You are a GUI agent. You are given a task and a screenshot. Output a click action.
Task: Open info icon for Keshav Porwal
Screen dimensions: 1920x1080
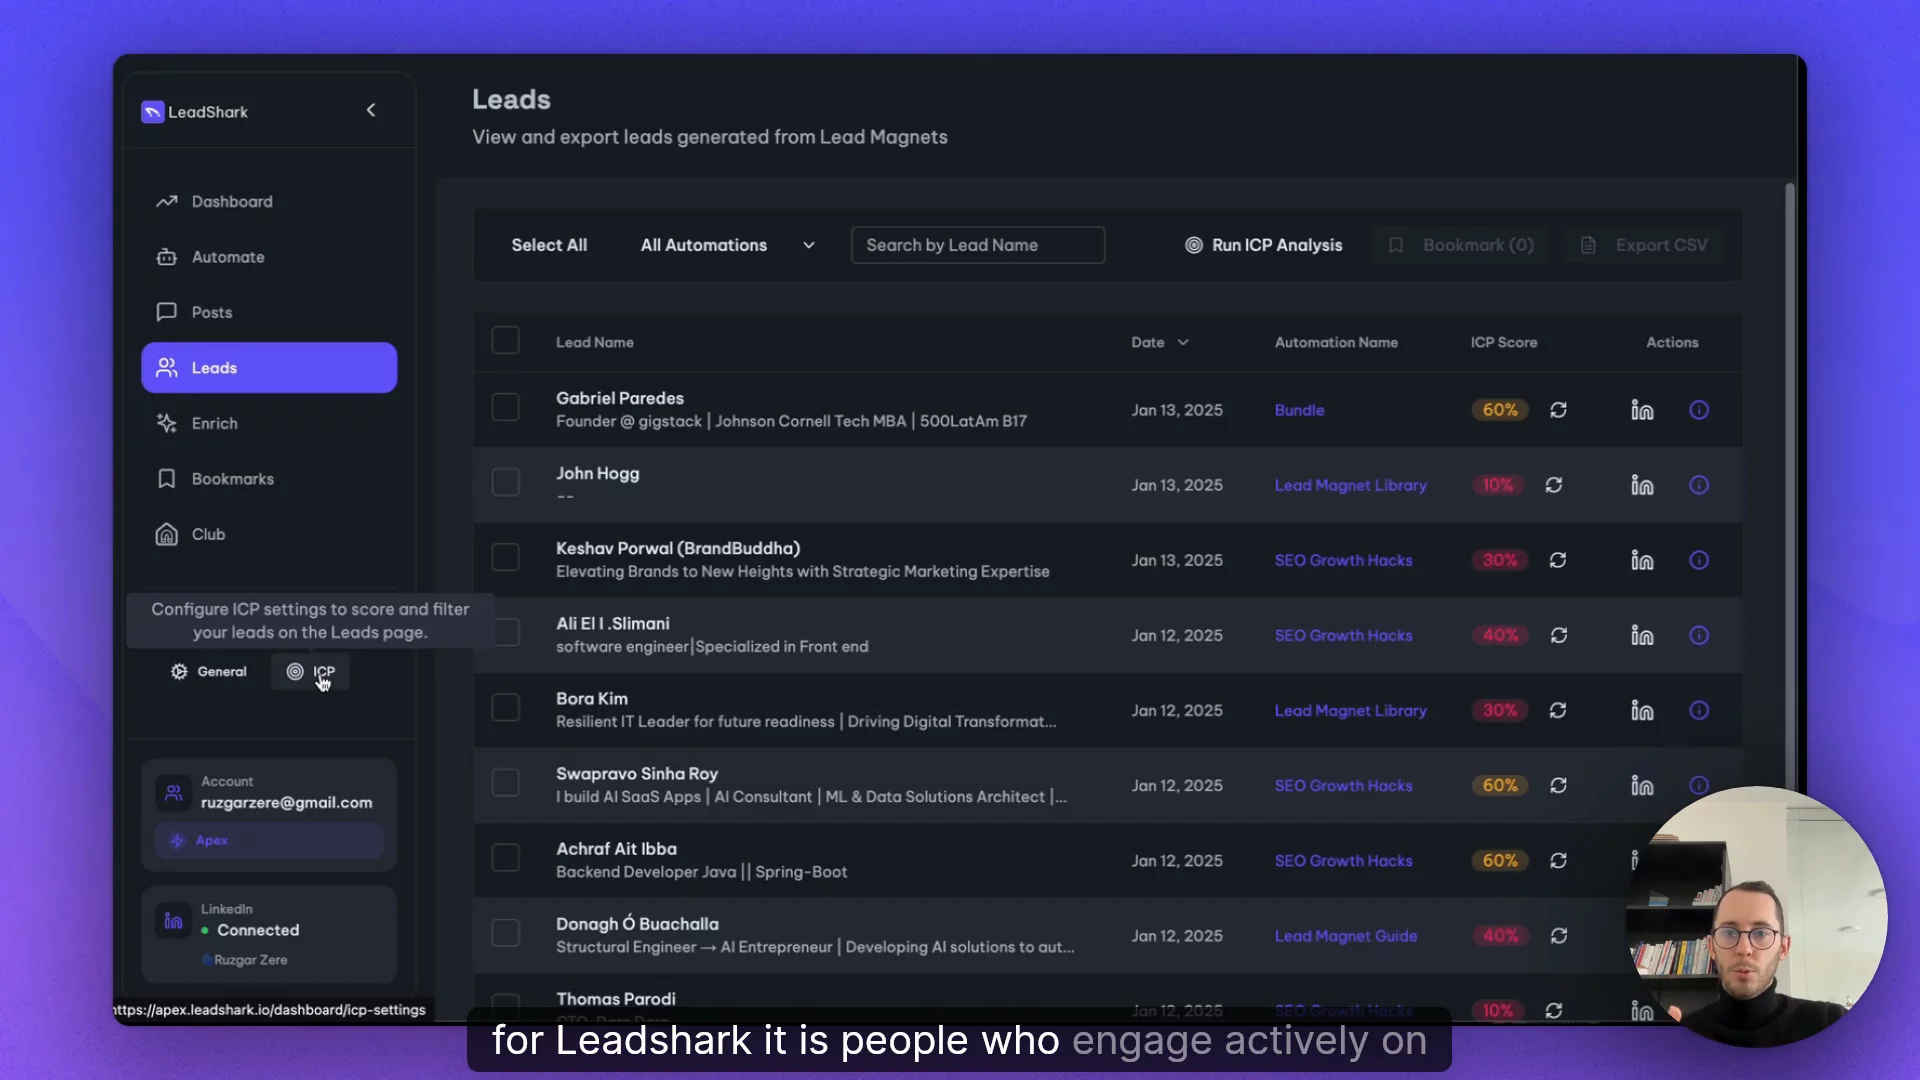tap(1699, 560)
